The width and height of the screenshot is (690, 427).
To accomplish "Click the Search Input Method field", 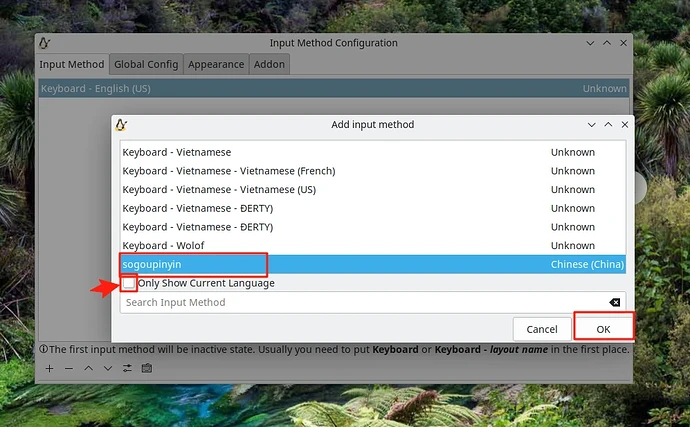I will 360,302.
